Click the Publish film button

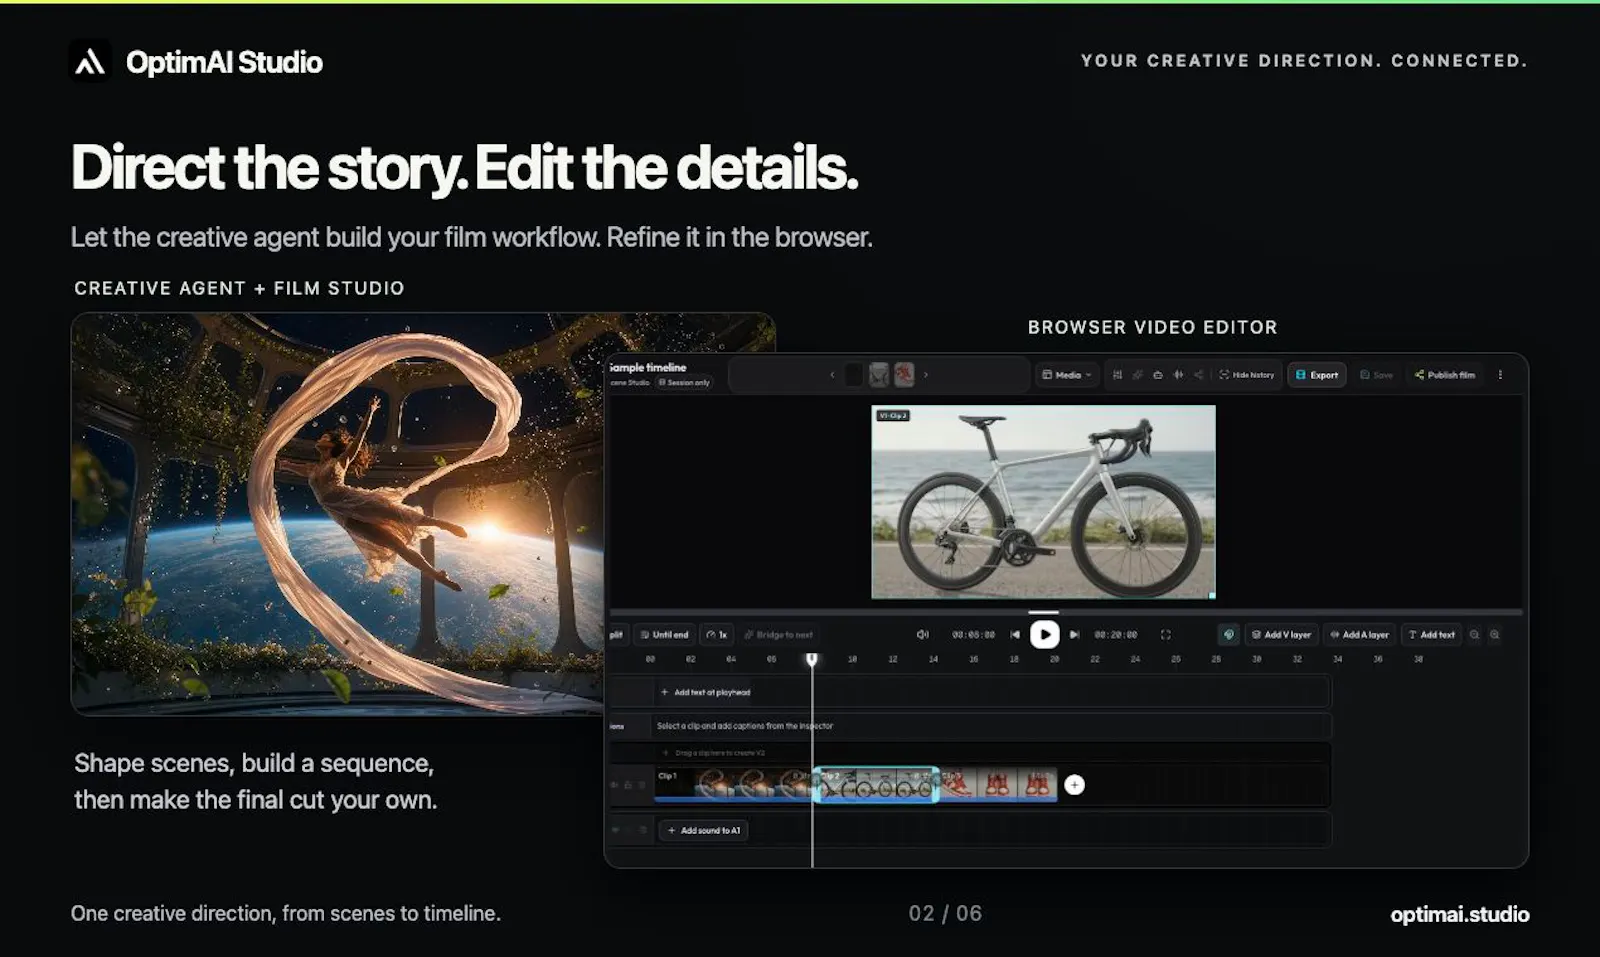click(x=1445, y=375)
